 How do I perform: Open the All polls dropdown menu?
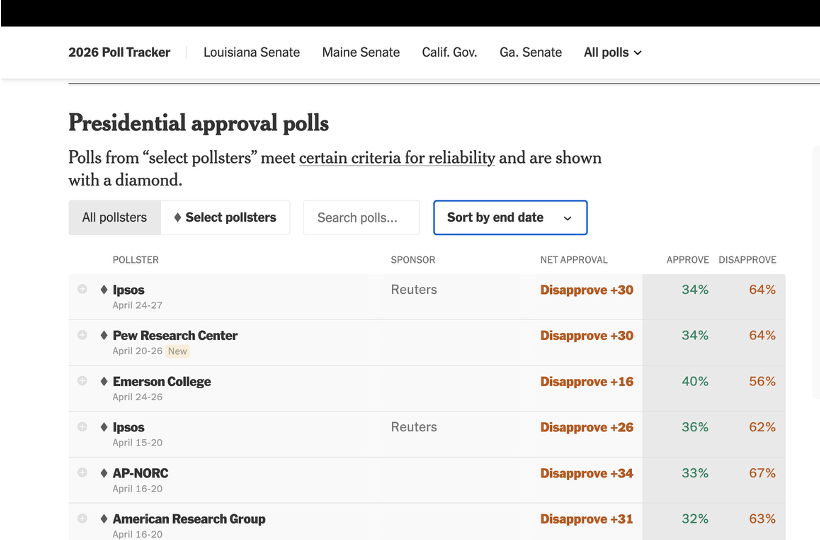point(612,52)
